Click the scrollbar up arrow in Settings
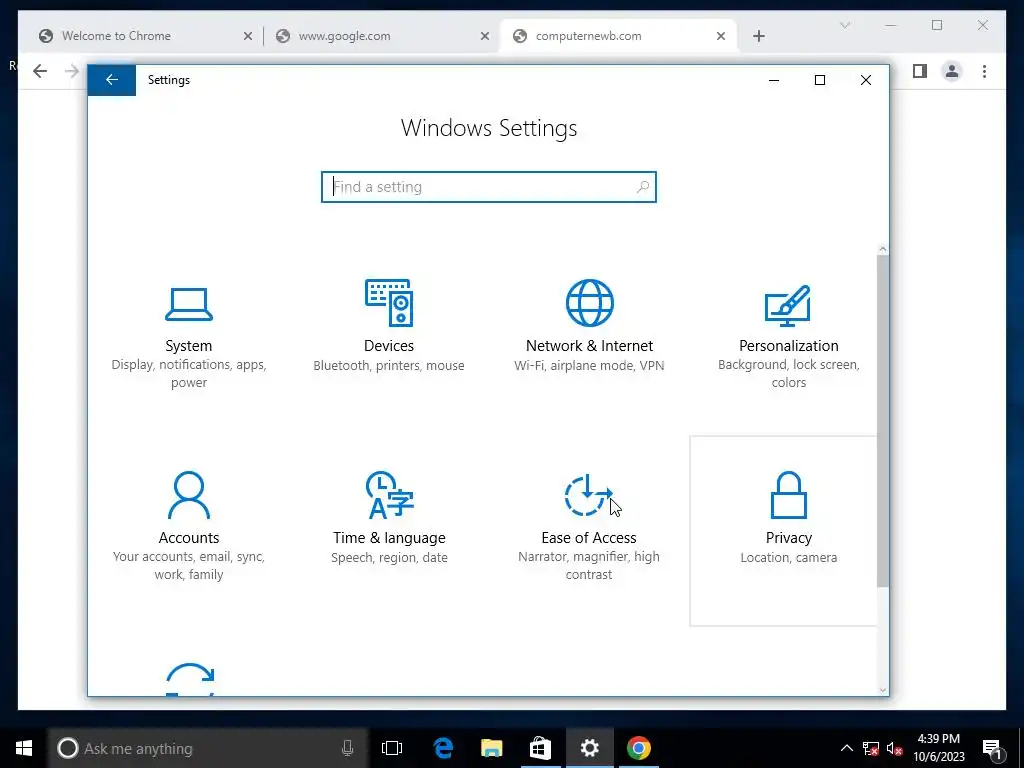1024x768 pixels. tap(883, 249)
